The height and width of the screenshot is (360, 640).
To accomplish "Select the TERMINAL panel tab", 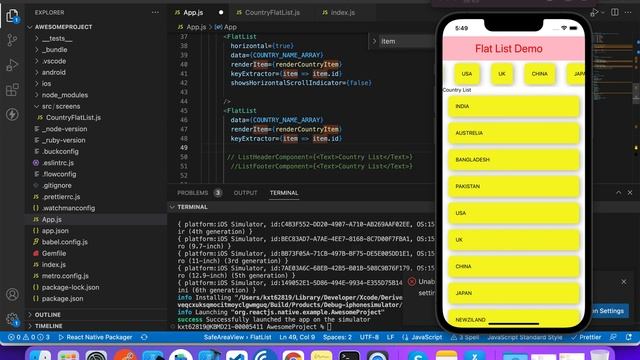I will point(284,193).
